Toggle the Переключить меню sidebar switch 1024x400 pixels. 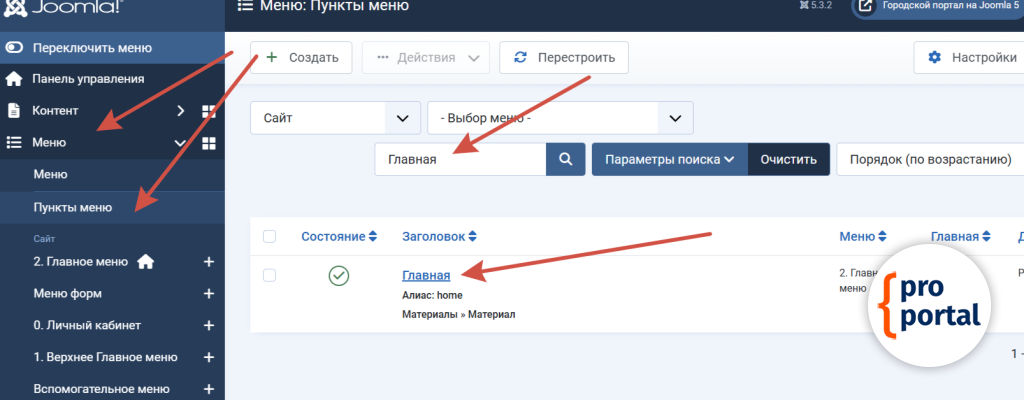click(x=14, y=47)
